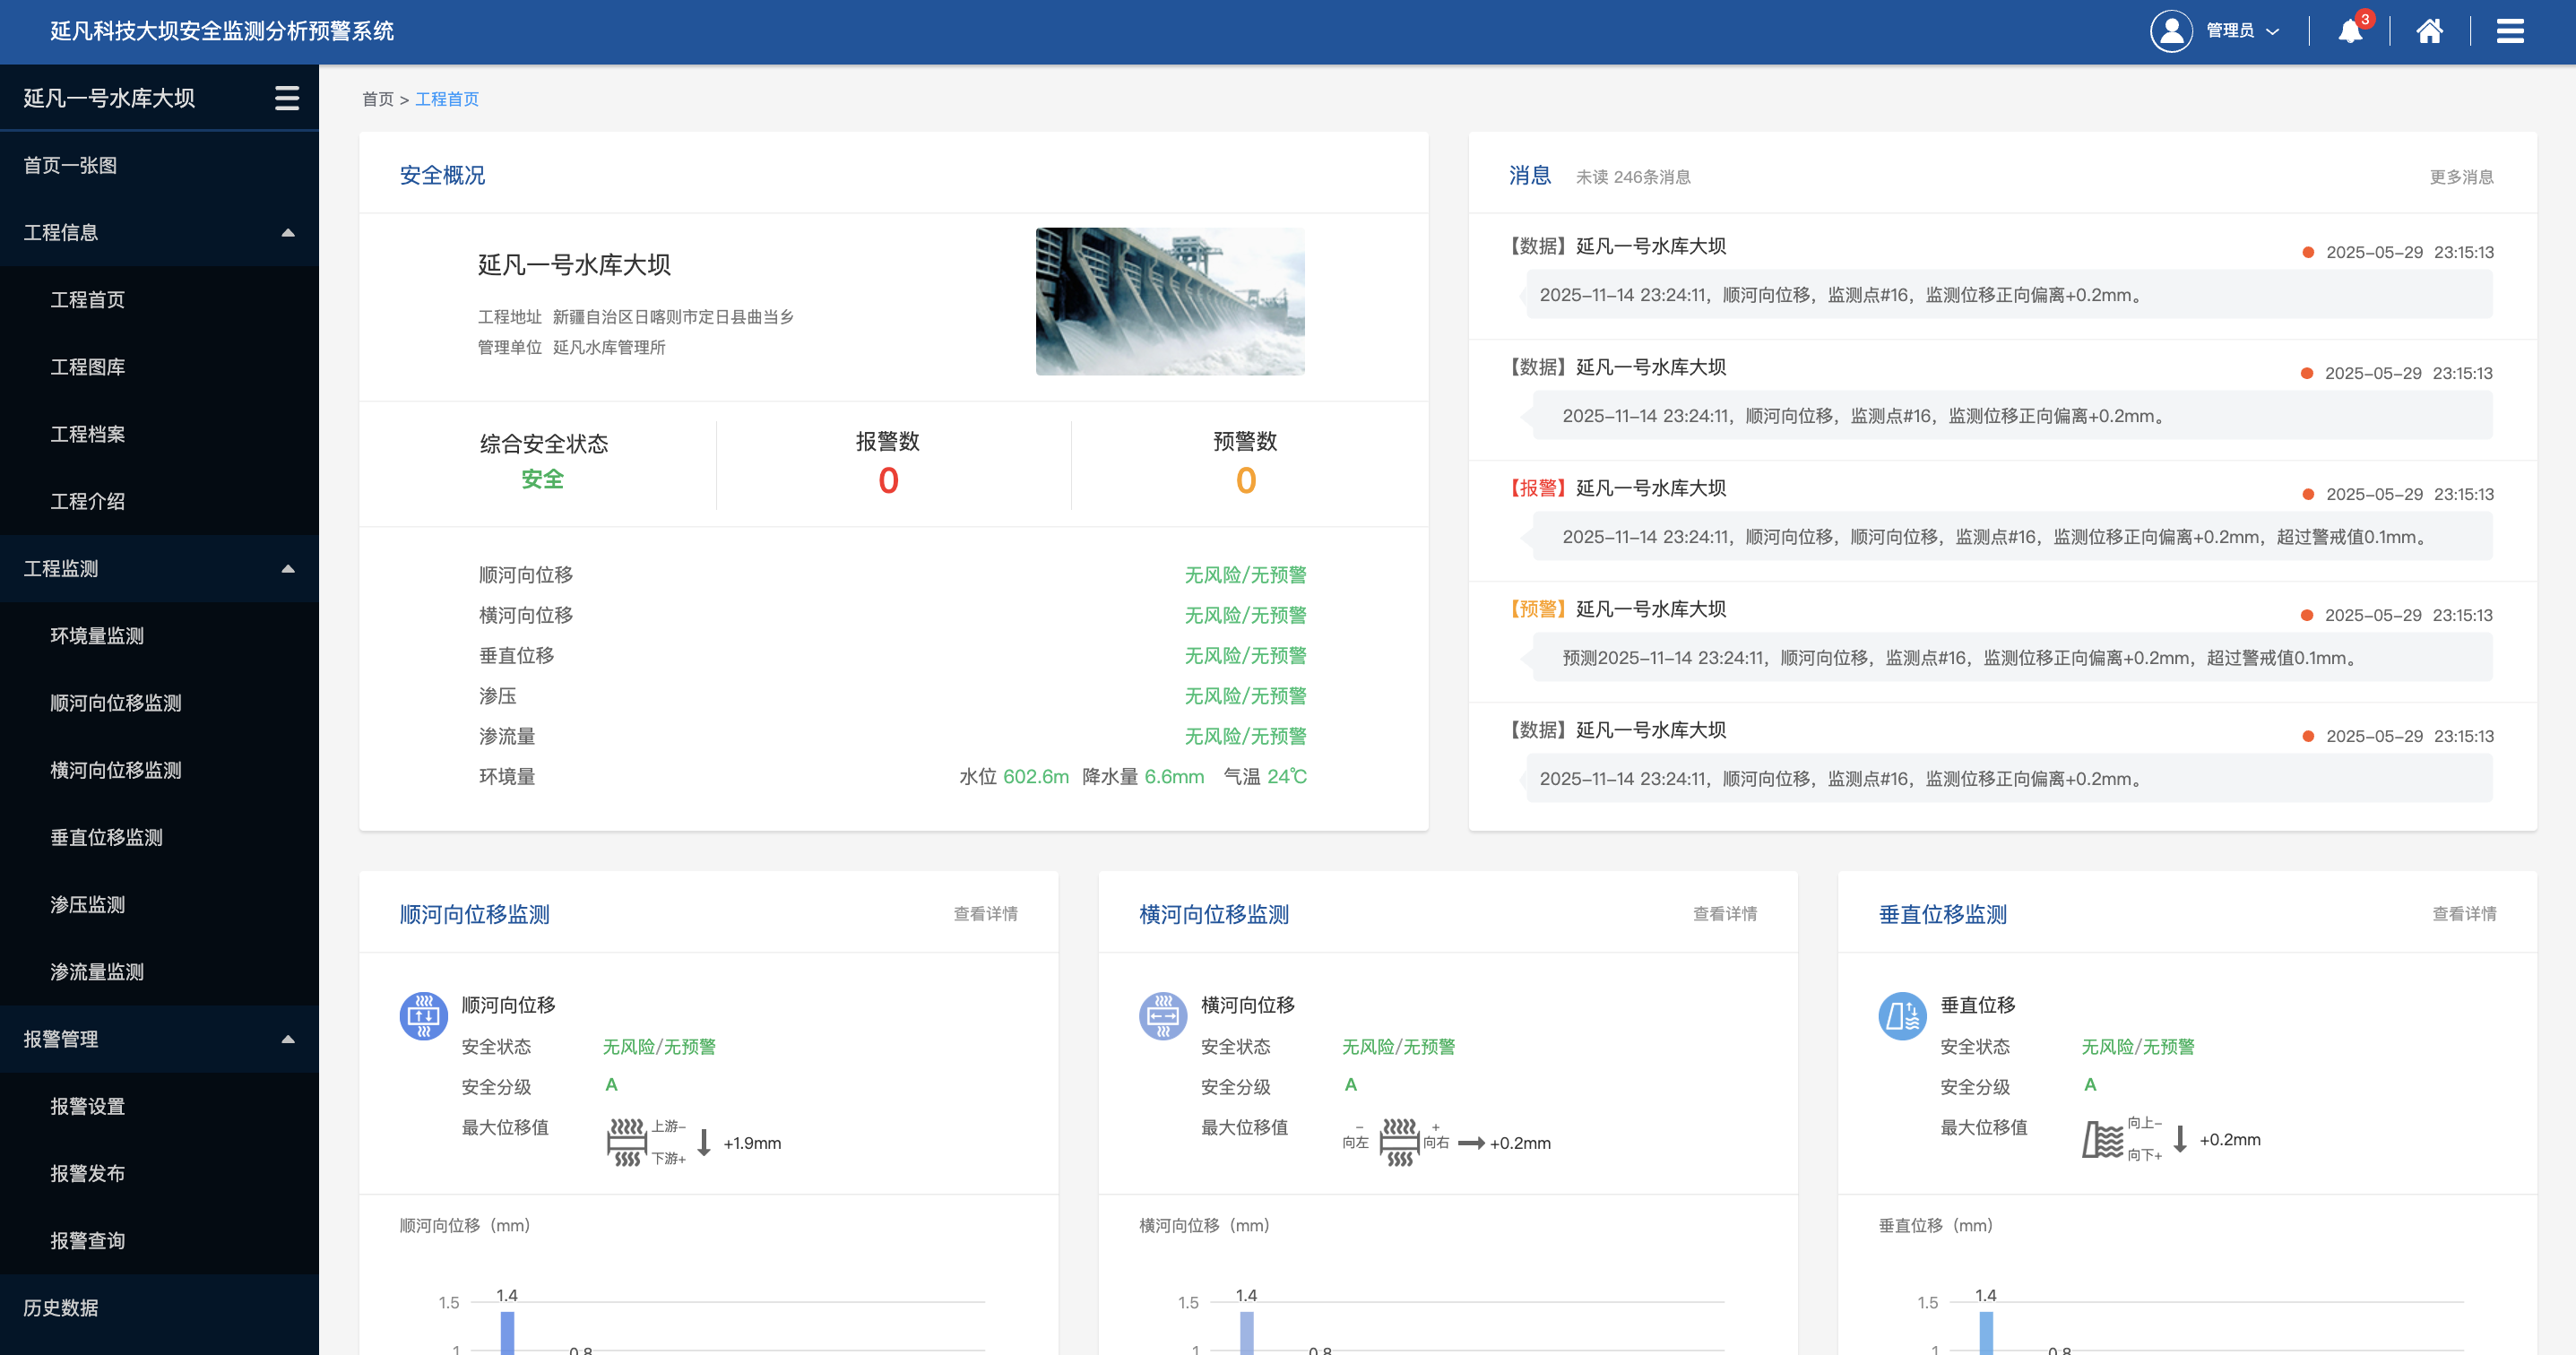Open the first 【数据】 message title

point(1616,246)
